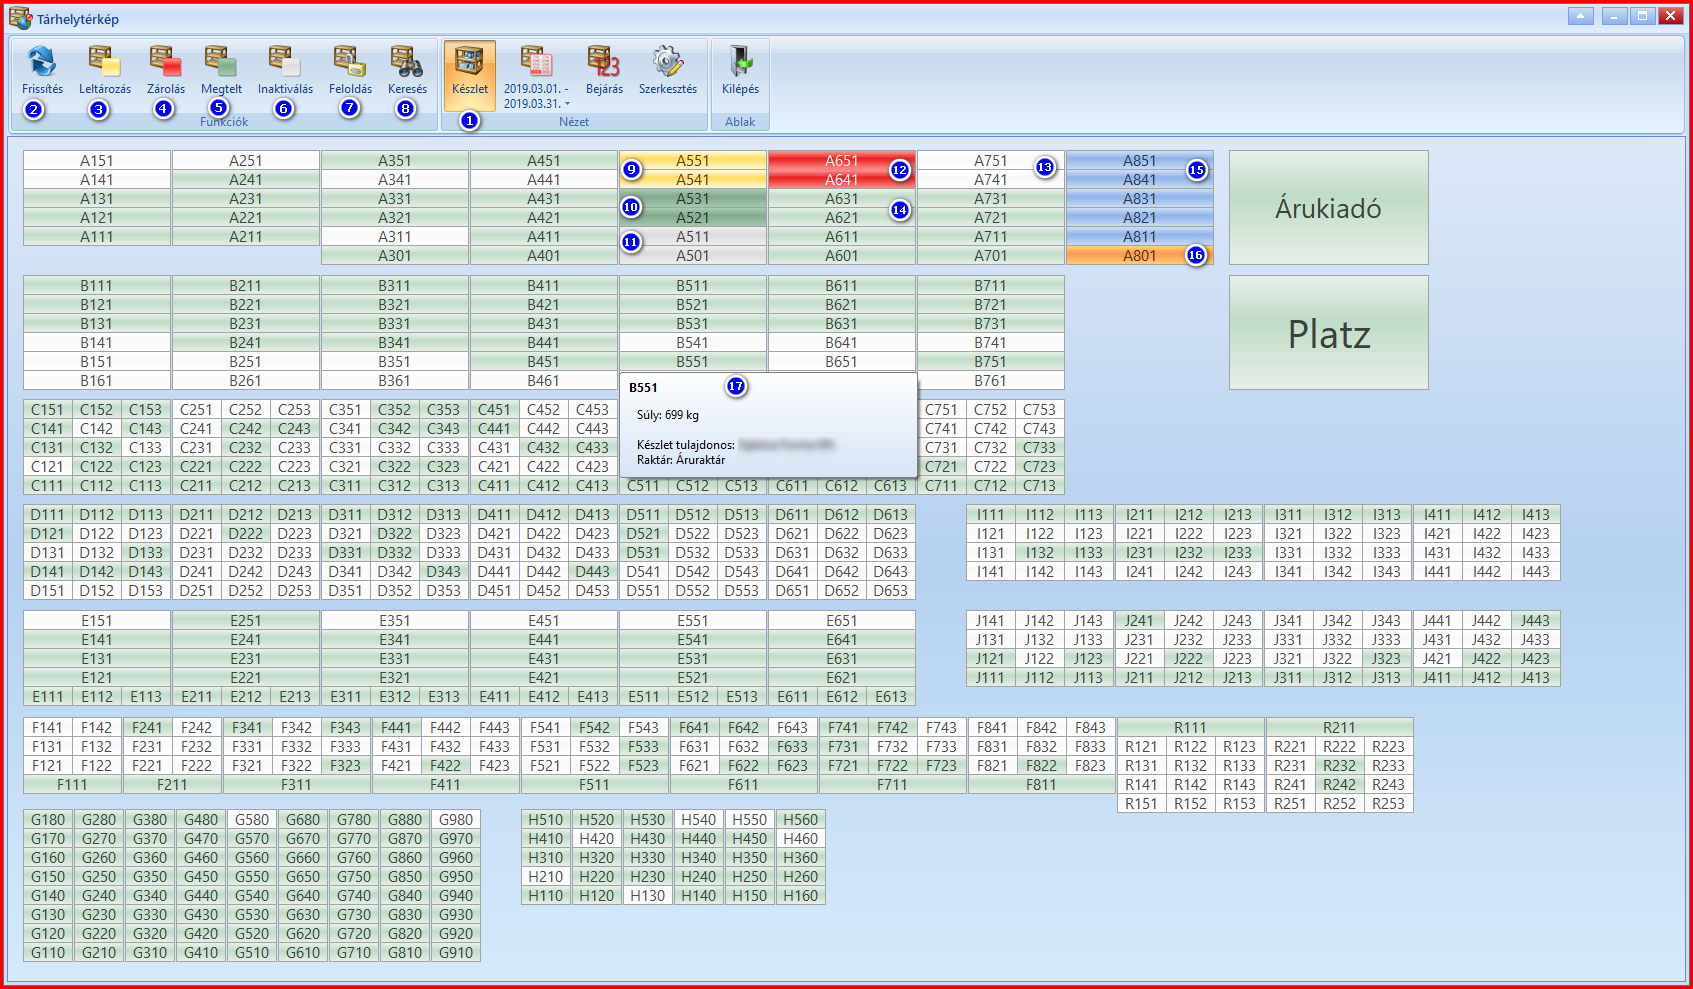Click storage cell R153
Image resolution: width=1693 pixels, height=989 pixels.
(x=1239, y=804)
